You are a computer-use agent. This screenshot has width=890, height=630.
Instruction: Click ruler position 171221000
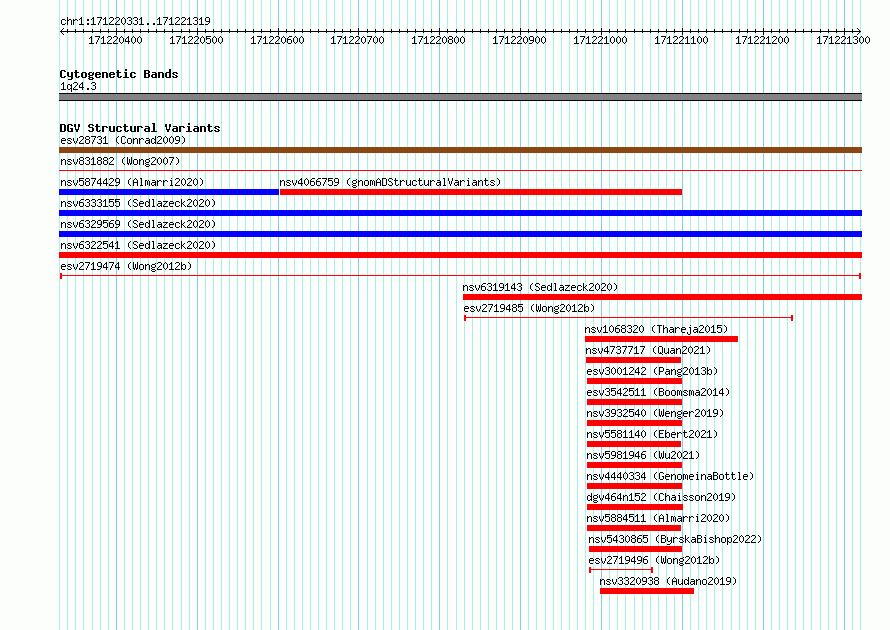pyautogui.click(x=601, y=40)
